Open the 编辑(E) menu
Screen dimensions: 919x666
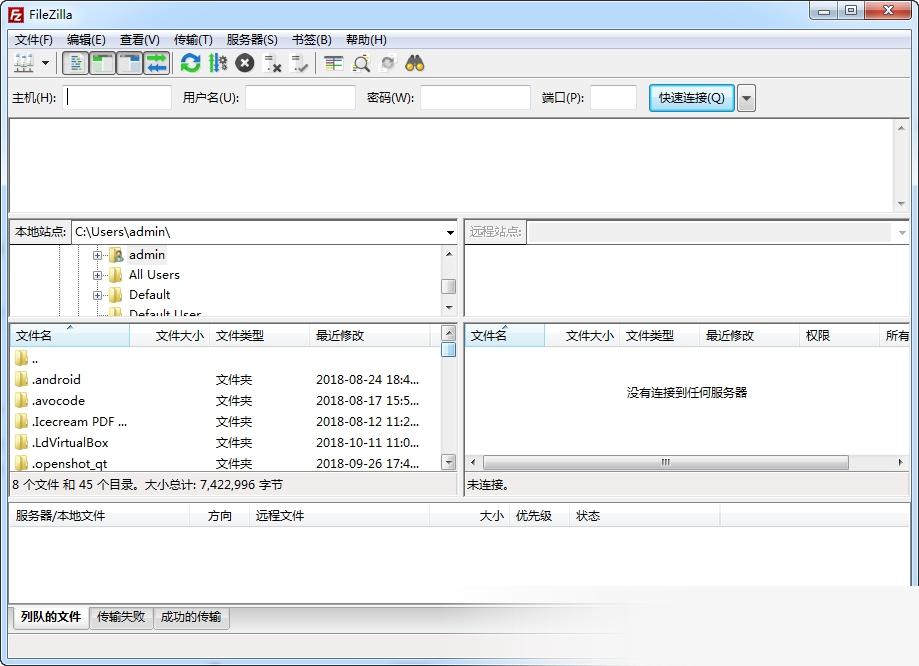point(86,39)
